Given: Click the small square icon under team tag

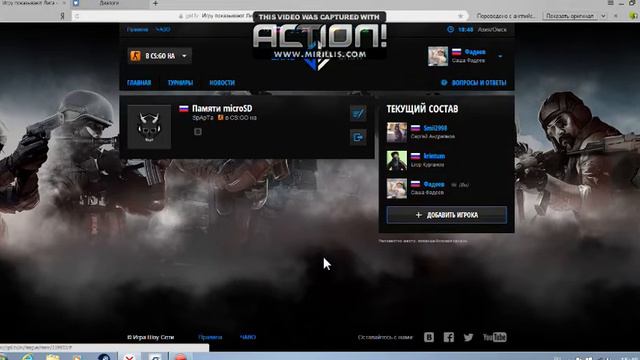Looking at the screenshot, I should [198, 132].
